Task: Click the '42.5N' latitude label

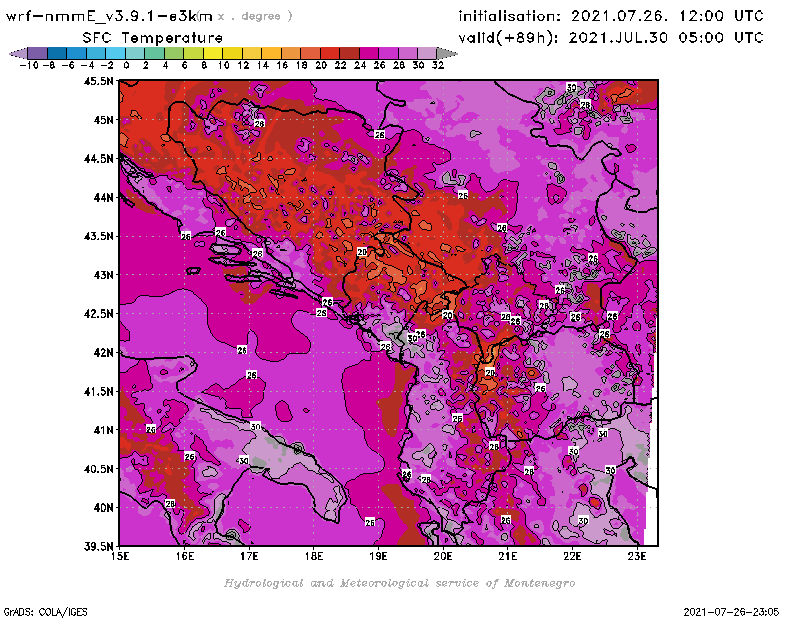Action: point(98,314)
